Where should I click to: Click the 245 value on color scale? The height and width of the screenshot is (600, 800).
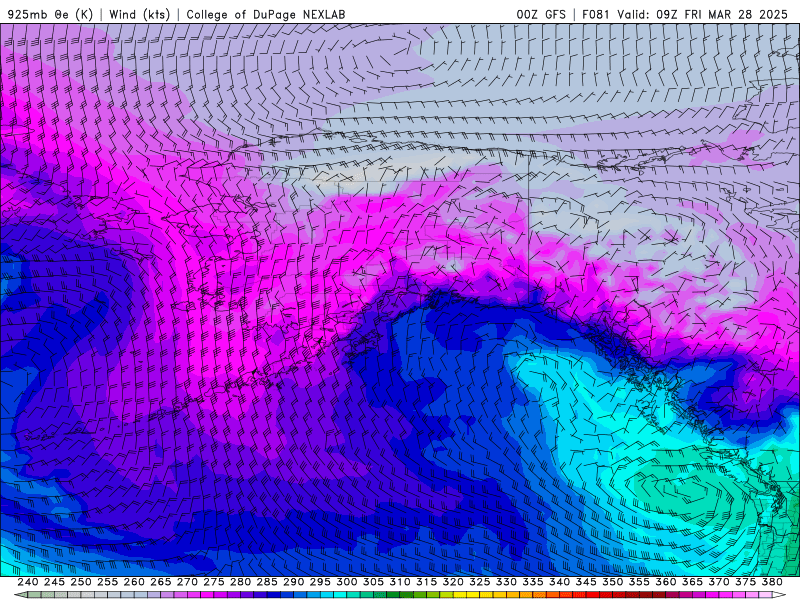point(54,582)
